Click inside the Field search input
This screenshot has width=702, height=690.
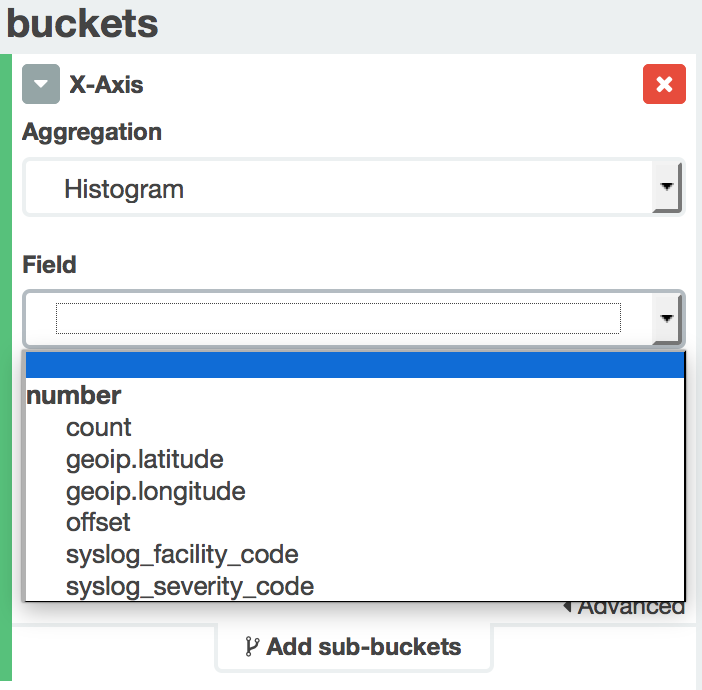click(338, 319)
